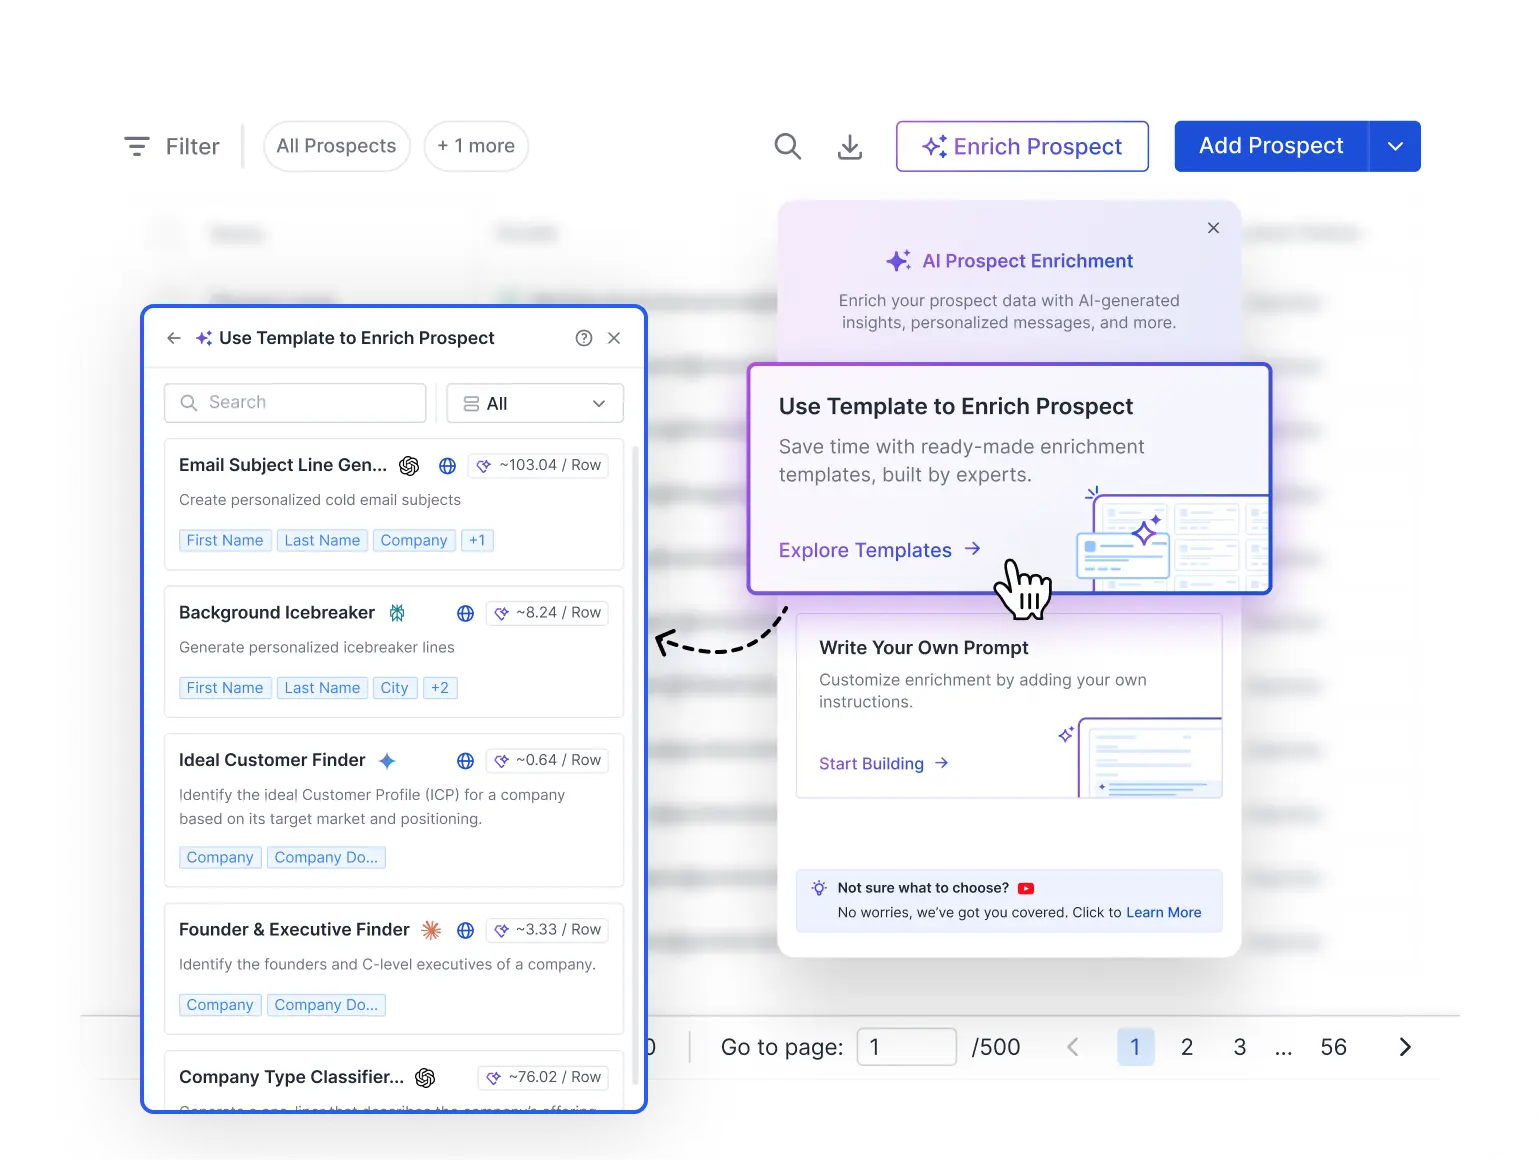The image size is (1540, 1160).
Task: Open help via the question mark icon
Action: coord(584,338)
